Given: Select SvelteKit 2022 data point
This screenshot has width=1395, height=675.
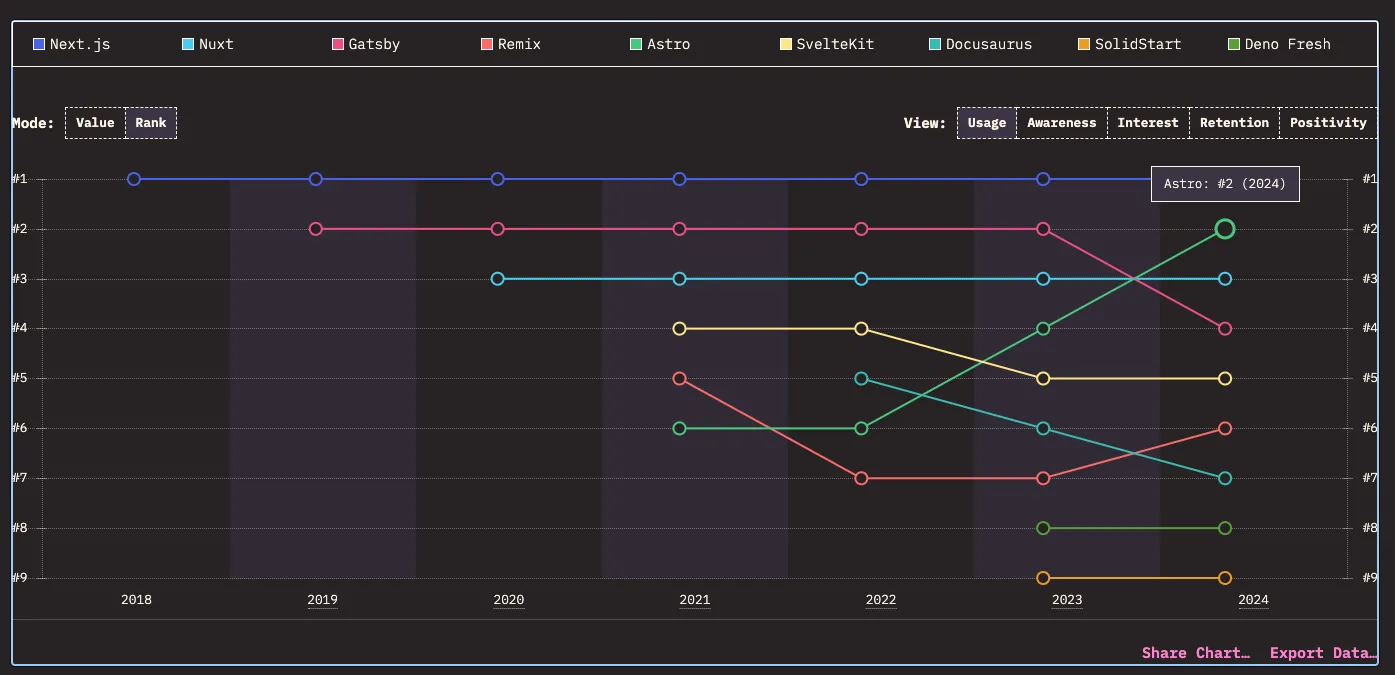Looking at the screenshot, I should click(x=862, y=329).
